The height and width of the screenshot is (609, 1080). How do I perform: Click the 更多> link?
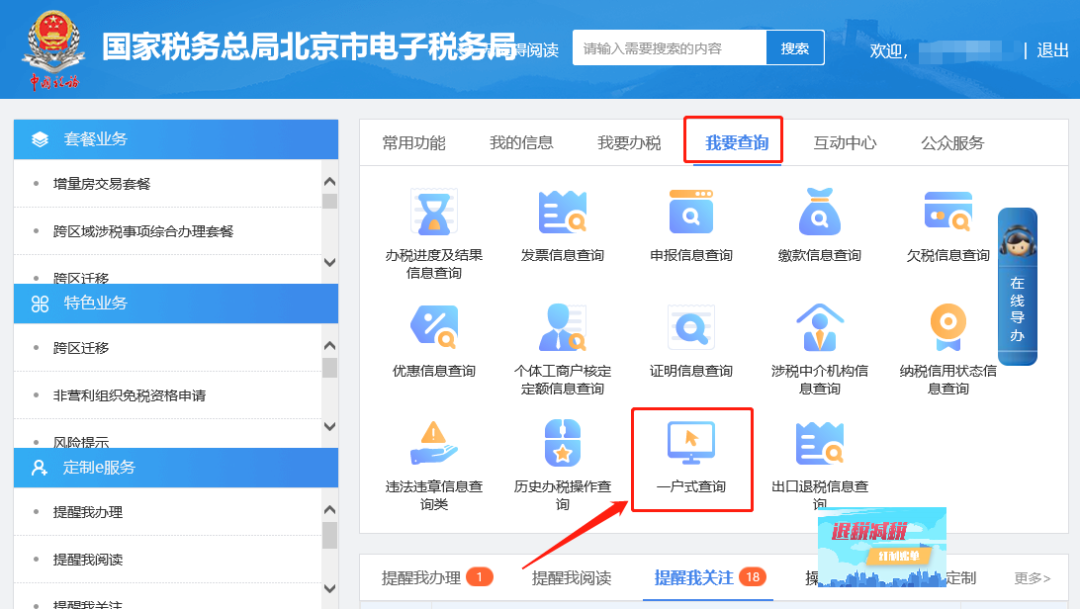[1032, 578]
